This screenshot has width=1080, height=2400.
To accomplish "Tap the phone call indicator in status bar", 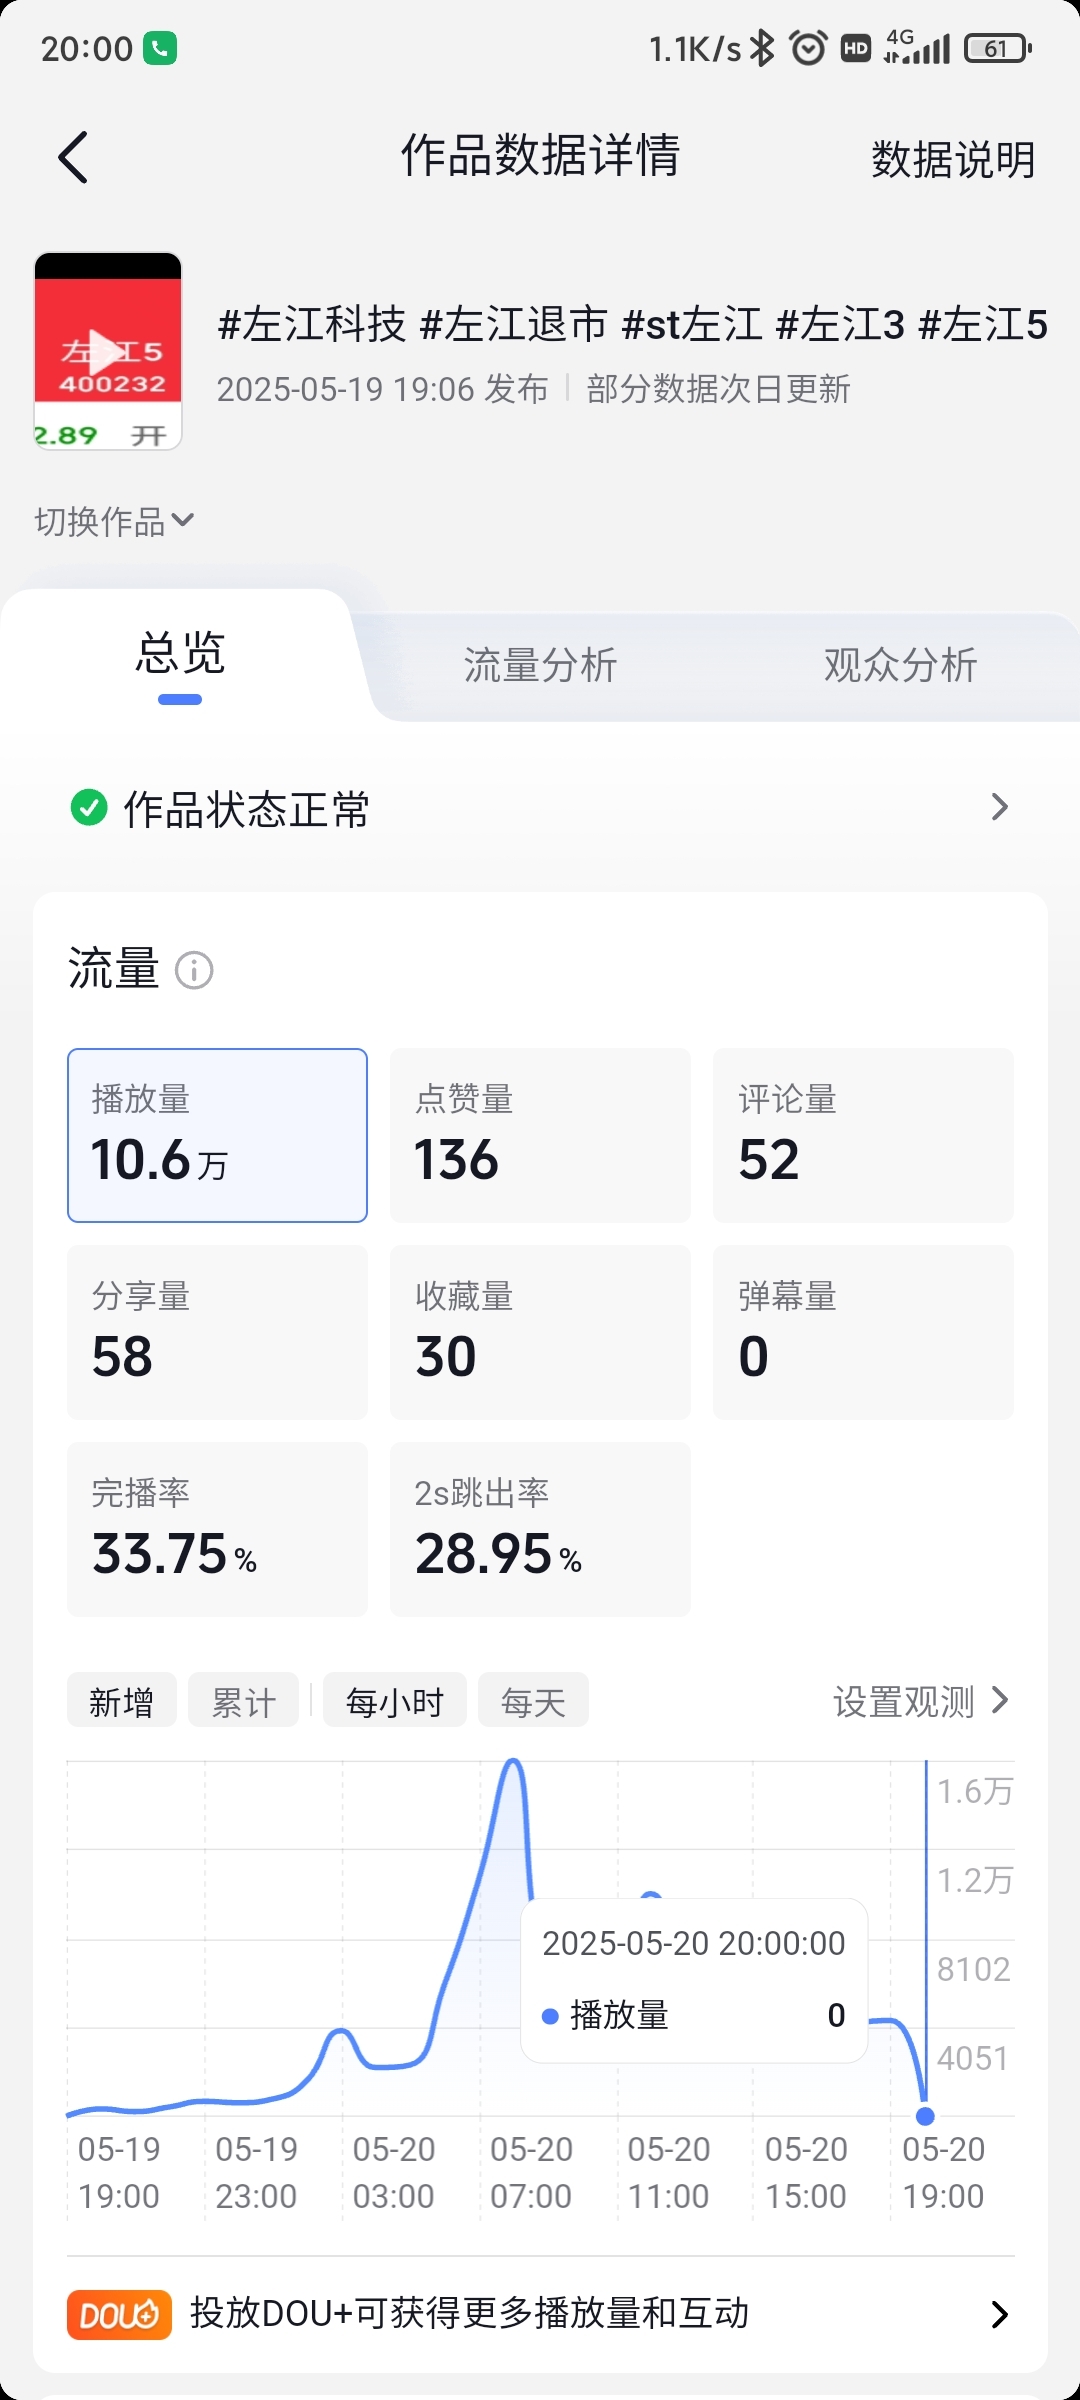I will [160, 48].
